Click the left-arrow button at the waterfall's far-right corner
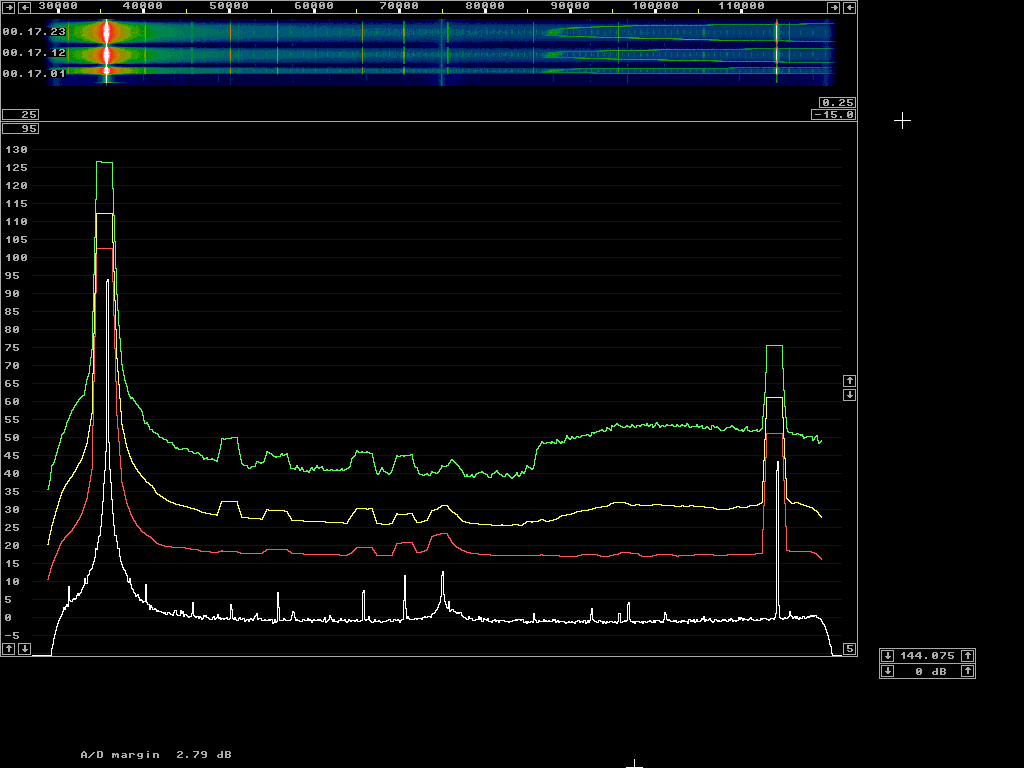1024x768 pixels. click(849, 7)
